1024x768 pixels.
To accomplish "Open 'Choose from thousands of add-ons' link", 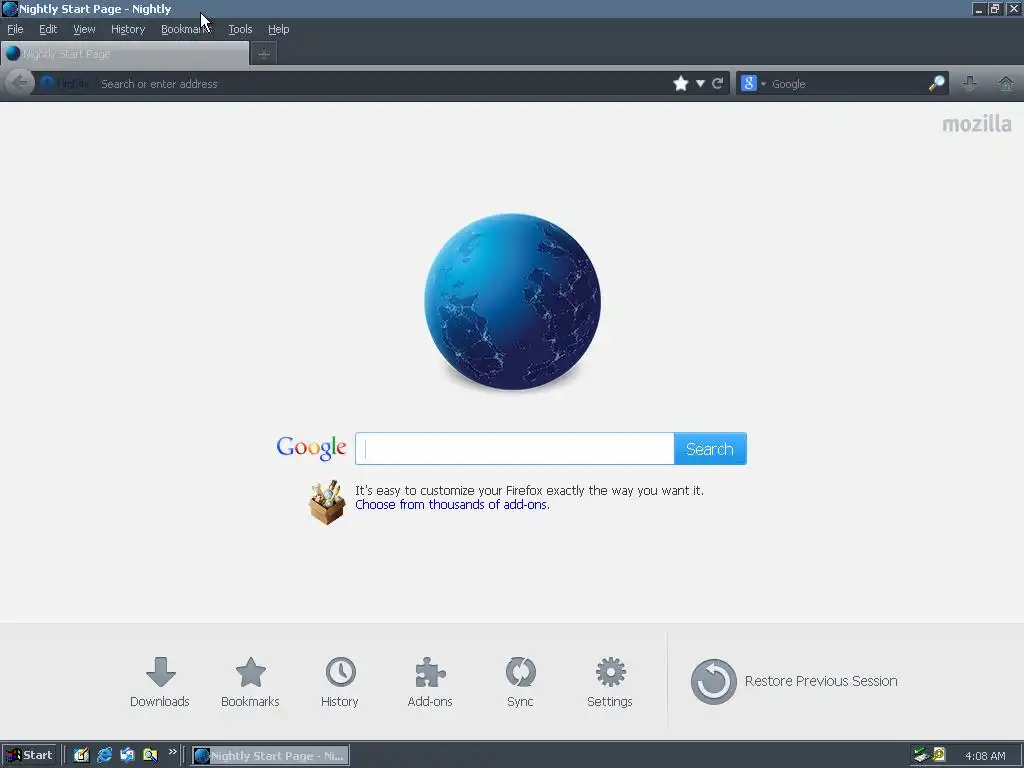I will 452,504.
